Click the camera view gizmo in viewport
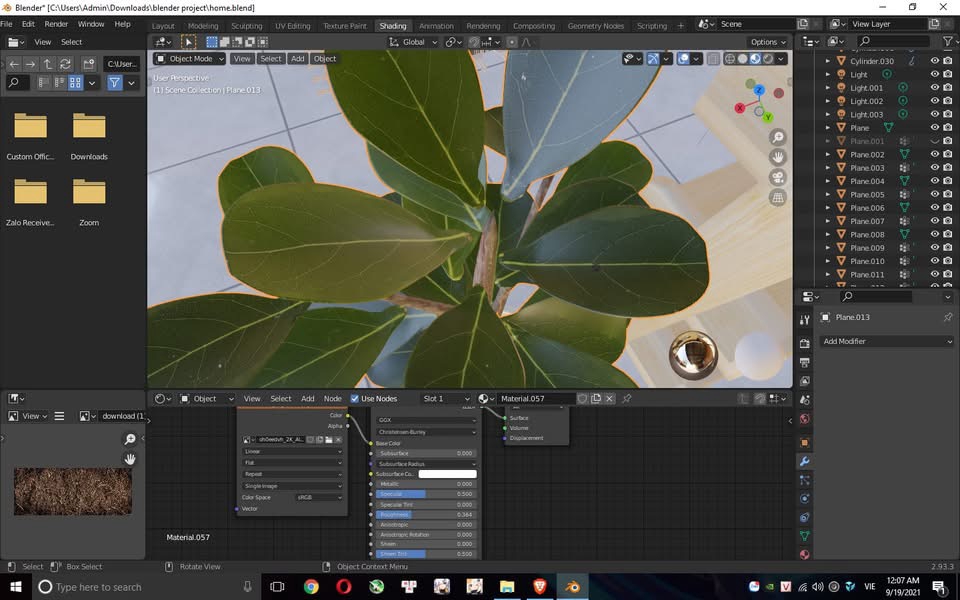 tap(778, 178)
